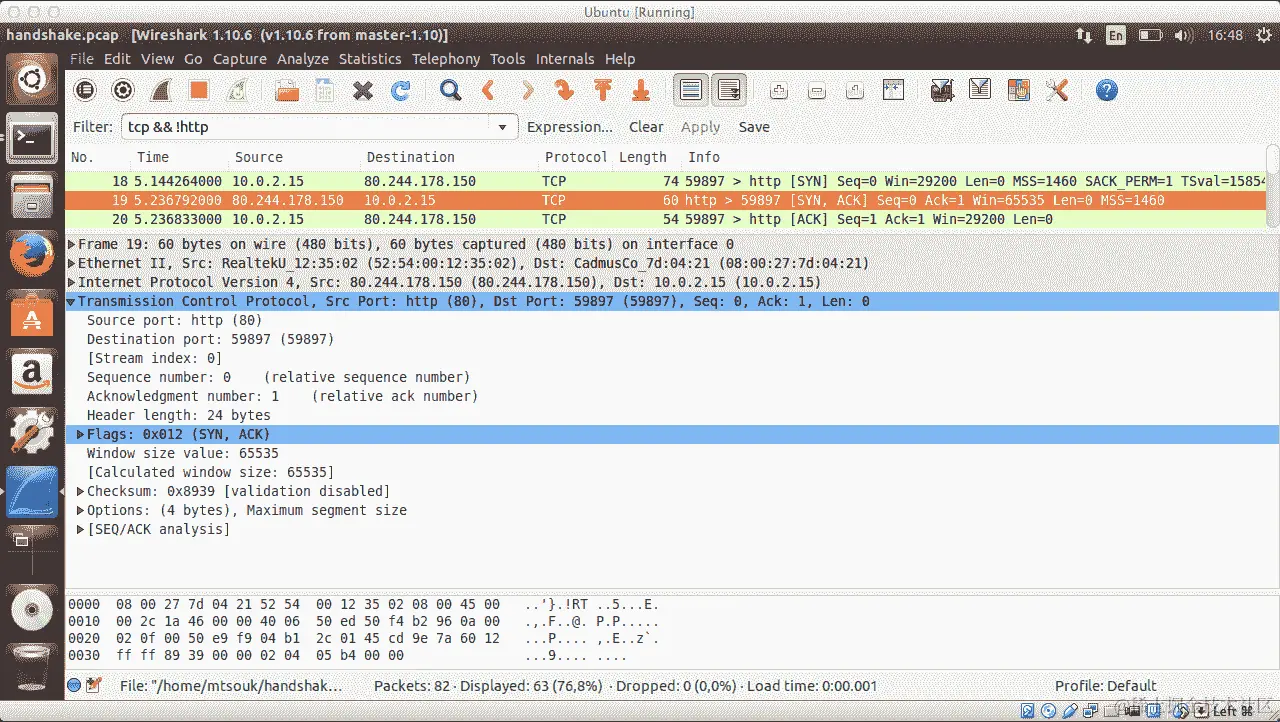Viewport: 1280px width, 722px height.
Task: Reload this capture file
Action: pyautogui.click(x=401, y=91)
